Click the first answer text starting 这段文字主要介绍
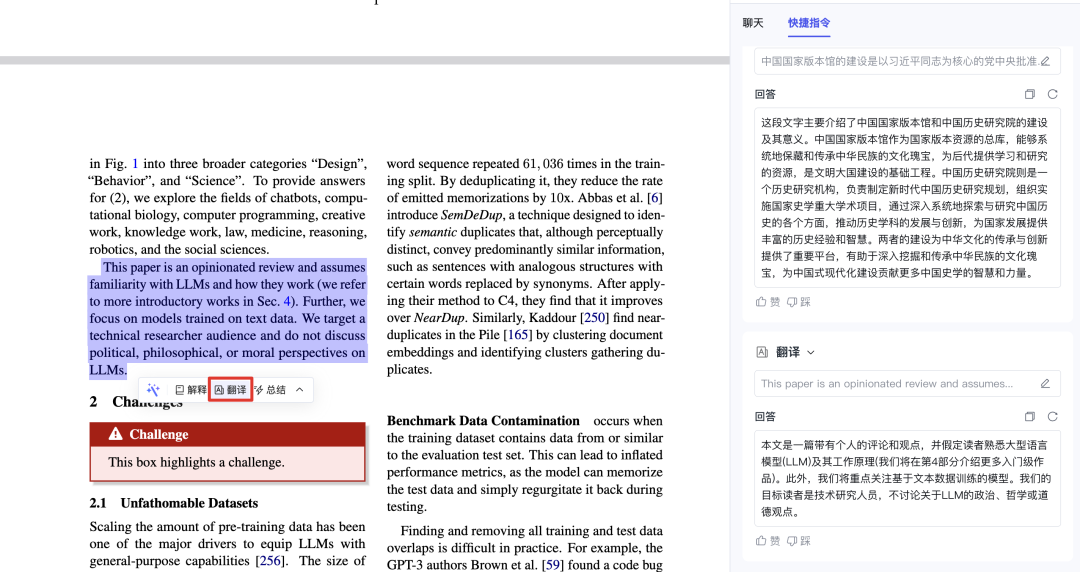The width and height of the screenshot is (1080, 572). click(906, 198)
